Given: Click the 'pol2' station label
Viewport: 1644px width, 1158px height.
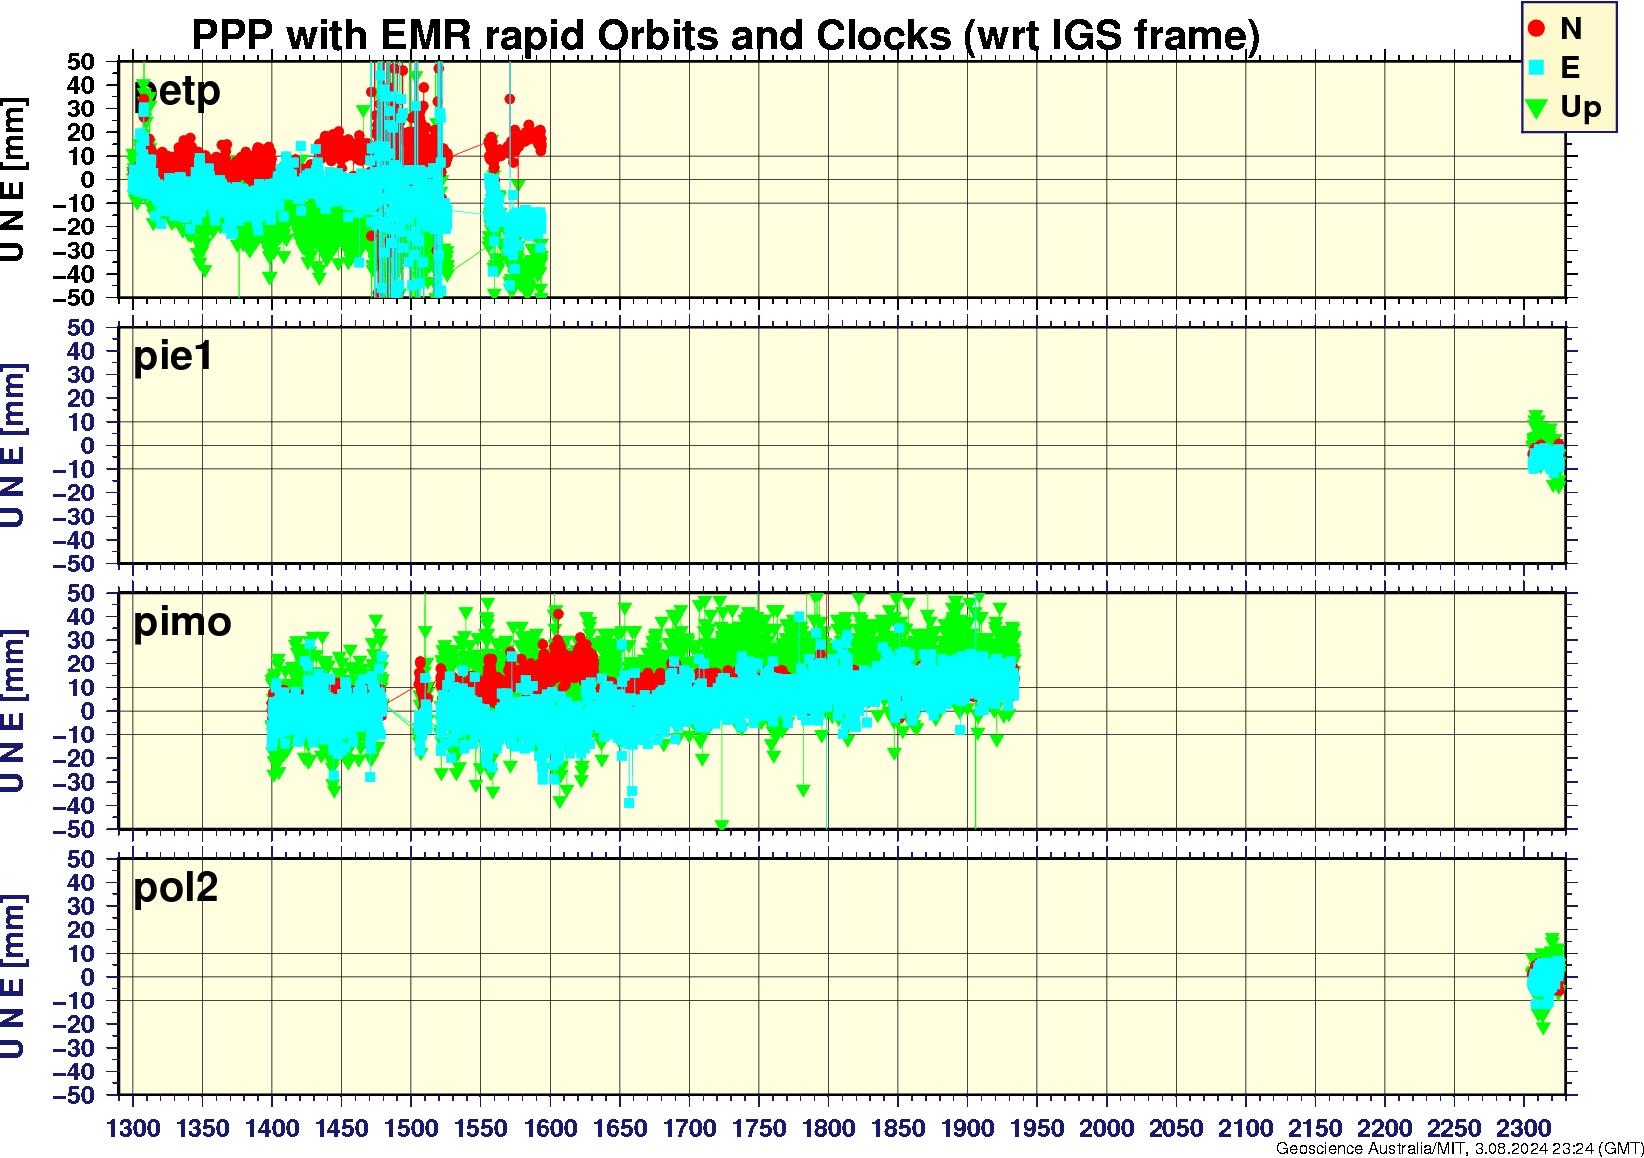Looking at the screenshot, I should (175, 887).
